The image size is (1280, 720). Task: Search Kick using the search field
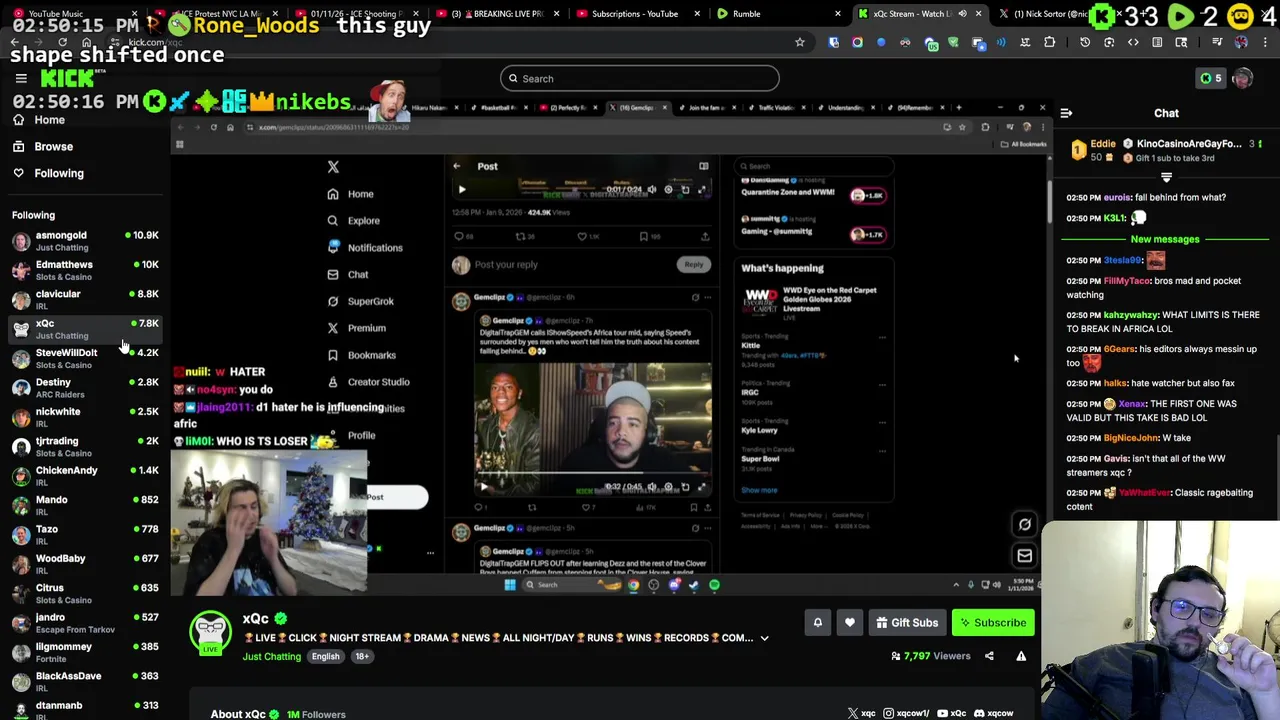640,78
